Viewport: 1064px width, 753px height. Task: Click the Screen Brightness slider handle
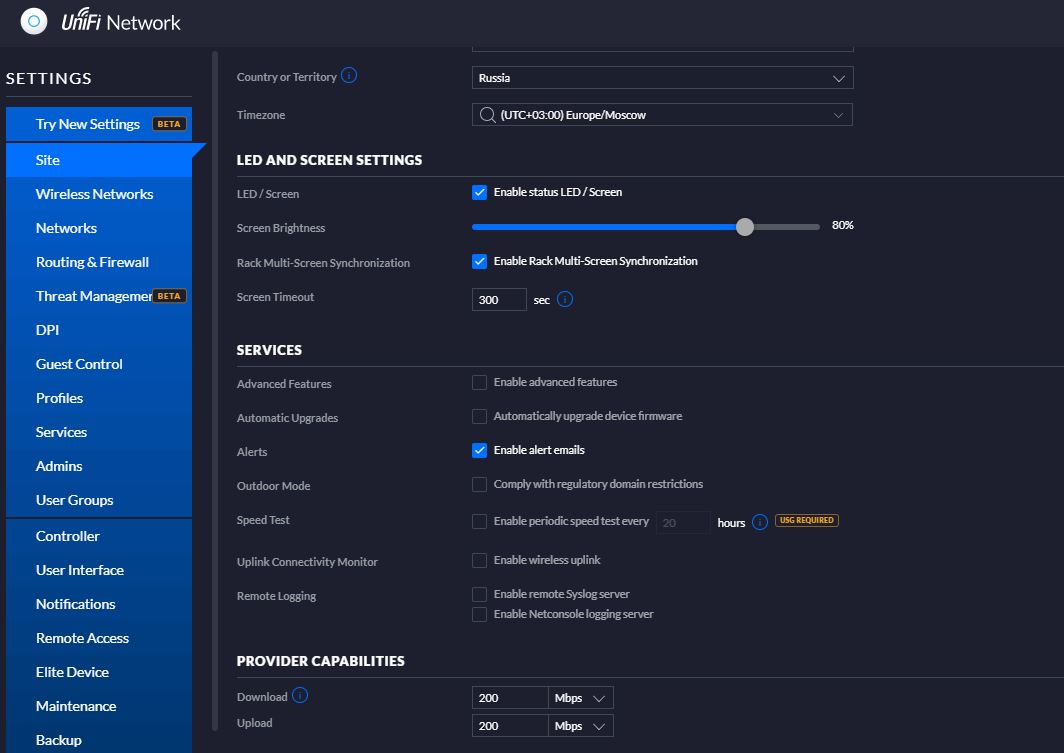click(x=745, y=227)
